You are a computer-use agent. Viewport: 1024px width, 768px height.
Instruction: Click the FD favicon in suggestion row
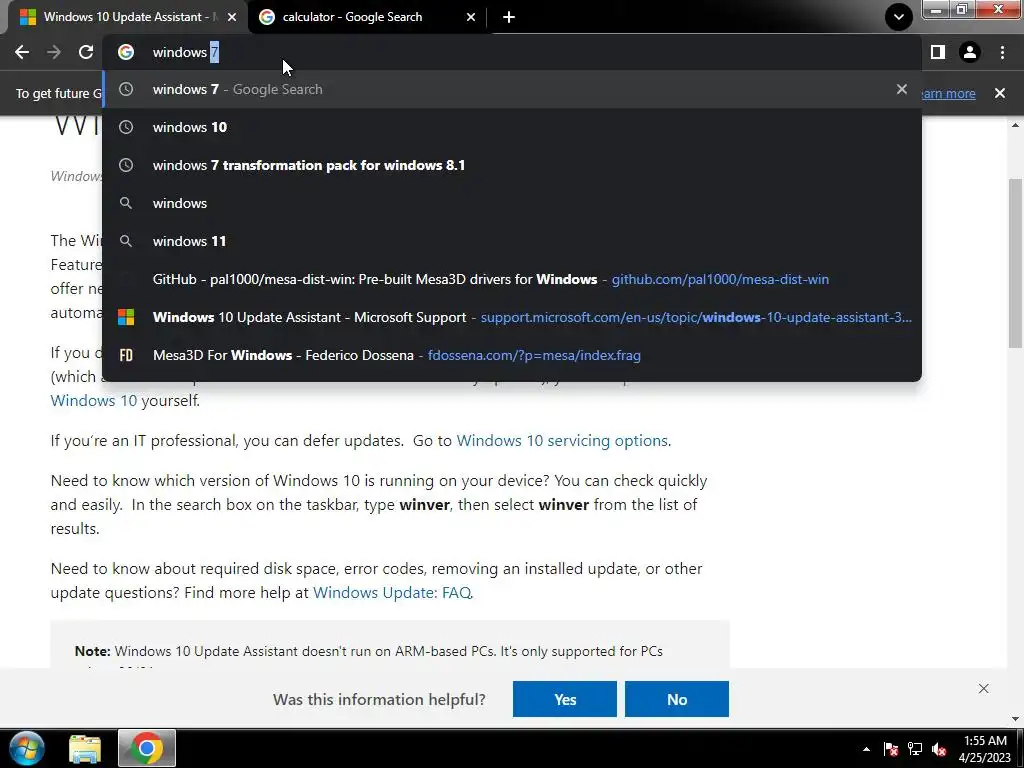point(126,355)
